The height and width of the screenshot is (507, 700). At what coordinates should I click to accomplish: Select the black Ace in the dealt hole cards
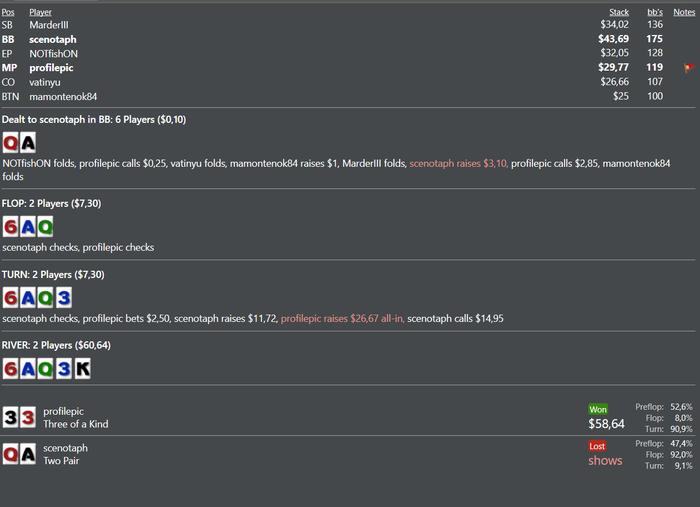pos(27,143)
